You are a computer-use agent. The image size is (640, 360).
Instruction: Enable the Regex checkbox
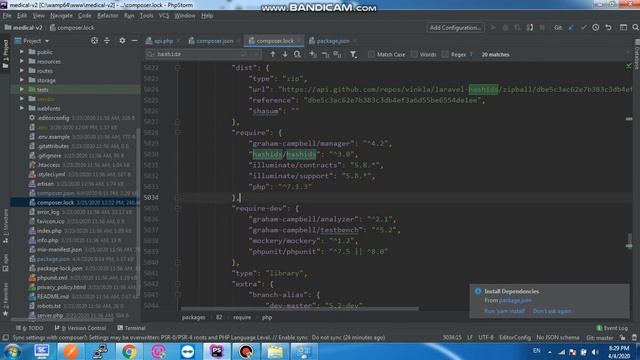(x=445, y=54)
